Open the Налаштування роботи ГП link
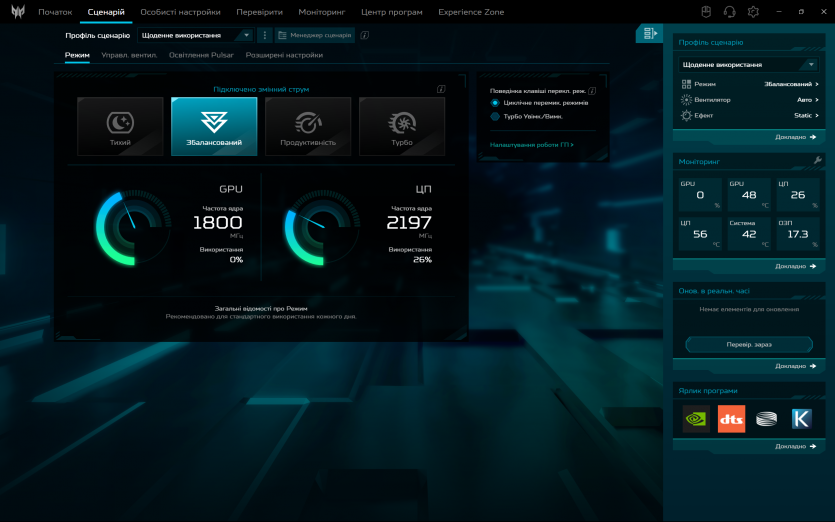This screenshot has width=835, height=522. [x=531, y=145]
